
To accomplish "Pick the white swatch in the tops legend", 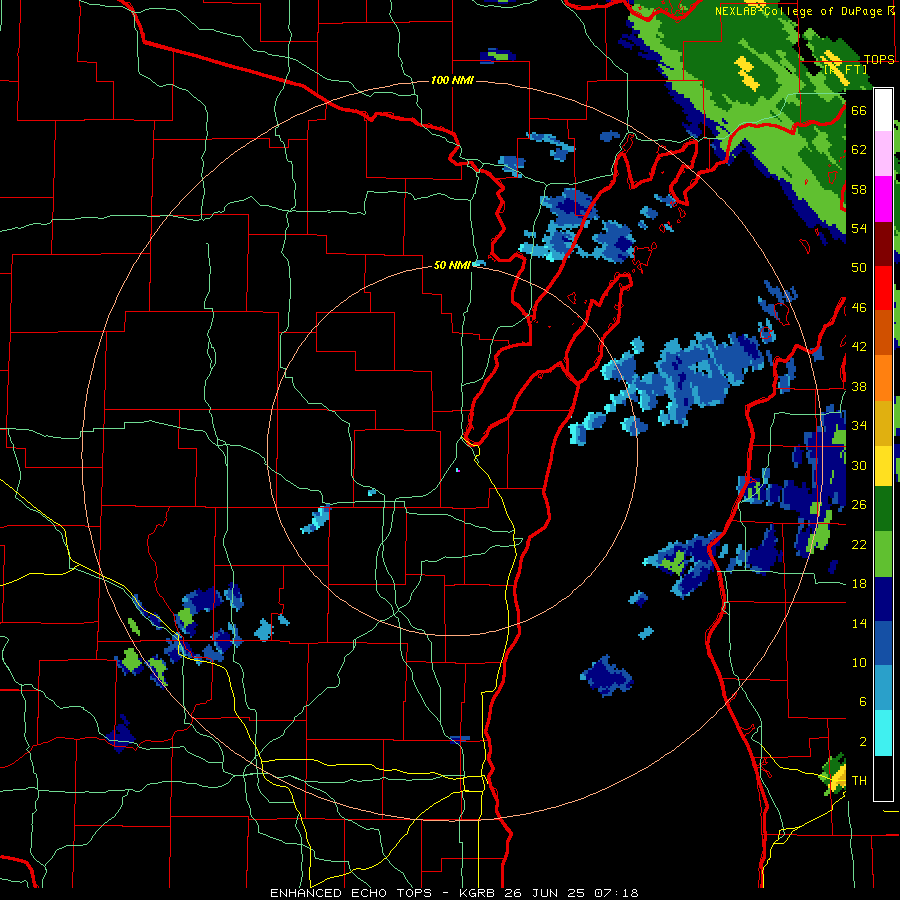I will point(883,110).
